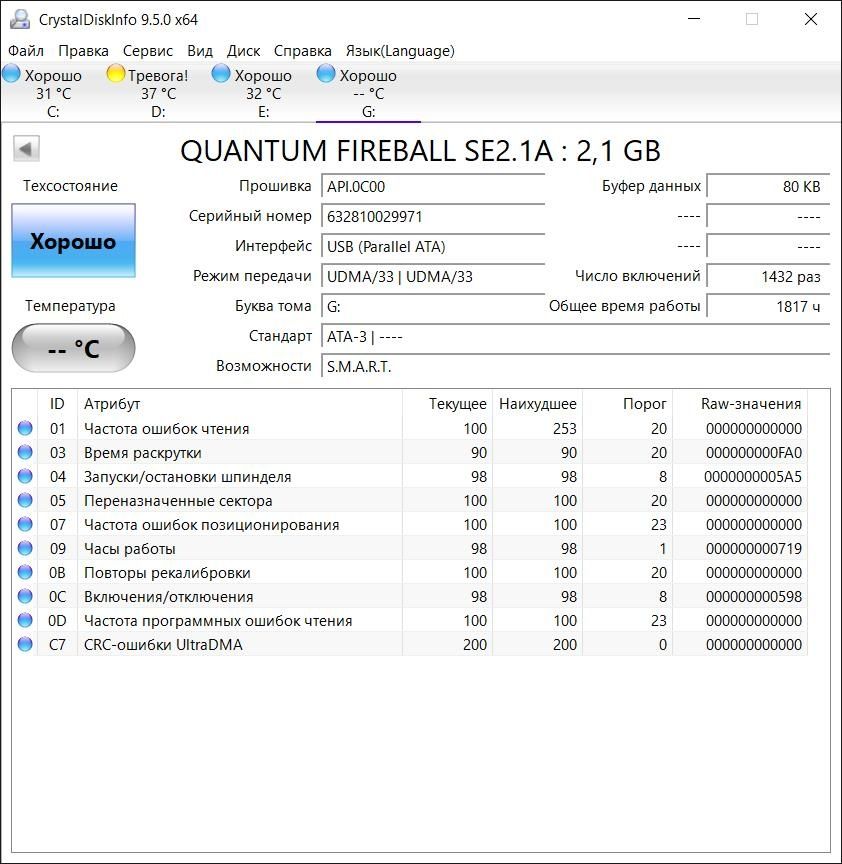
Task: Click status orb for attribute 04
Action: click(x=25, y=476)
